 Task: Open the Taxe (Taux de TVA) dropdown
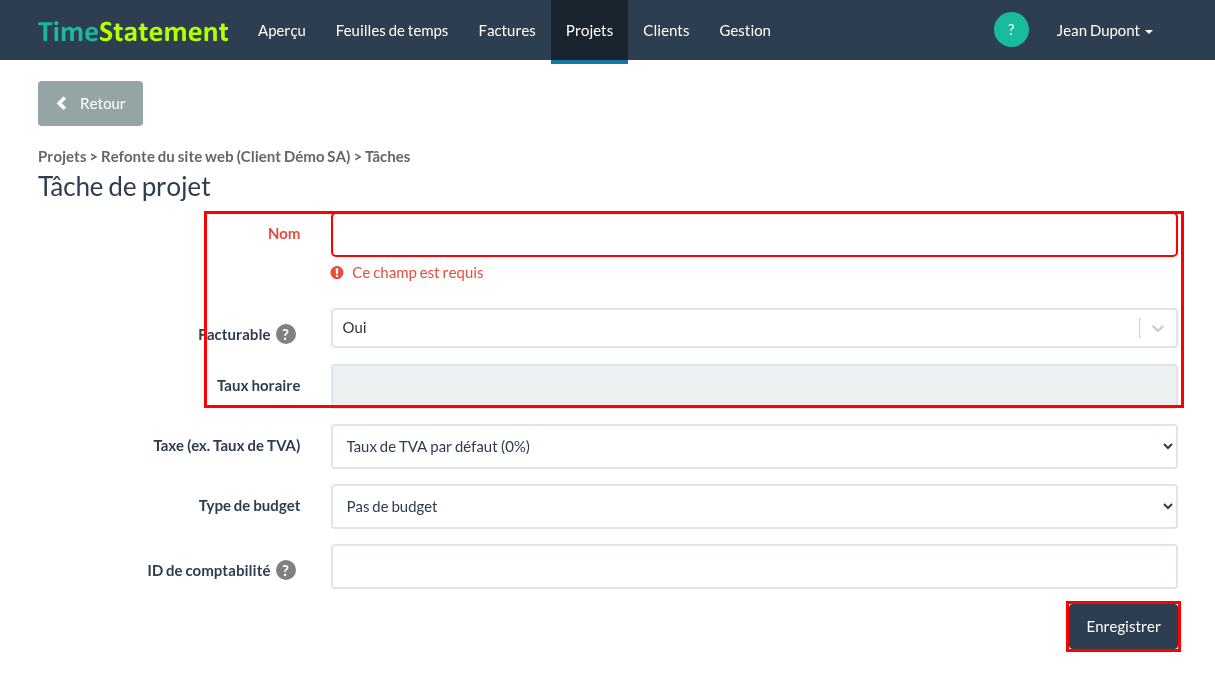coord(754,447)
